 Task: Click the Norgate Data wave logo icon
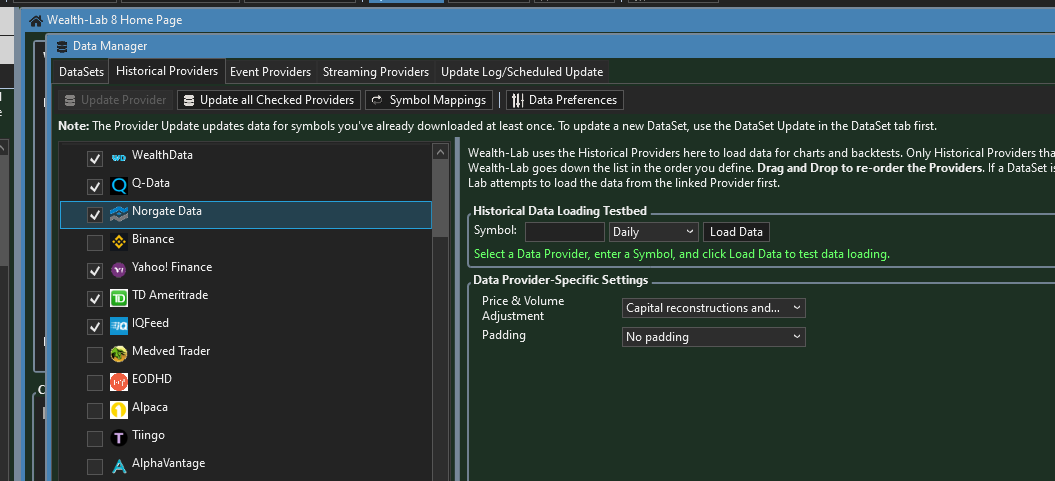pos(119,214)
